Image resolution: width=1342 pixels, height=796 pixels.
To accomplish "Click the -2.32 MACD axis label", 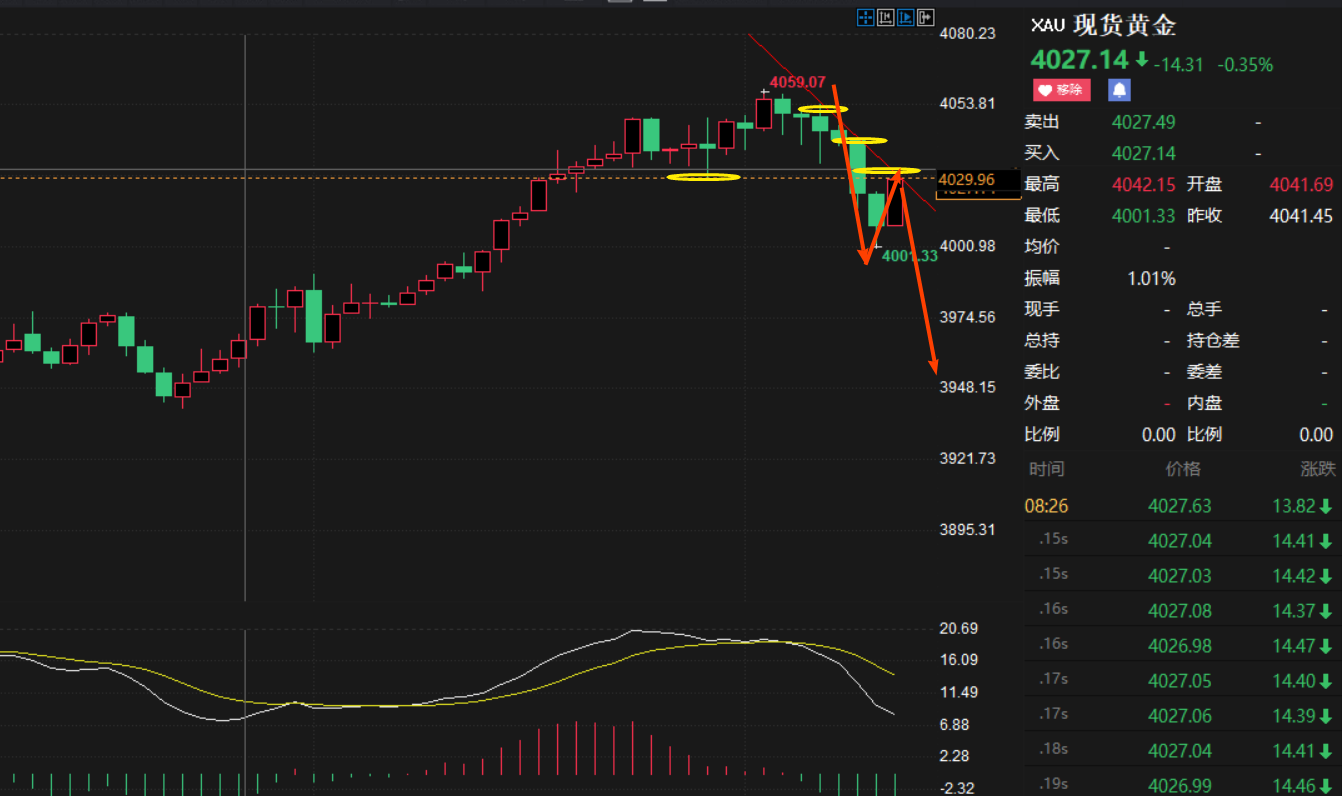I will click(x=958, y=788).
